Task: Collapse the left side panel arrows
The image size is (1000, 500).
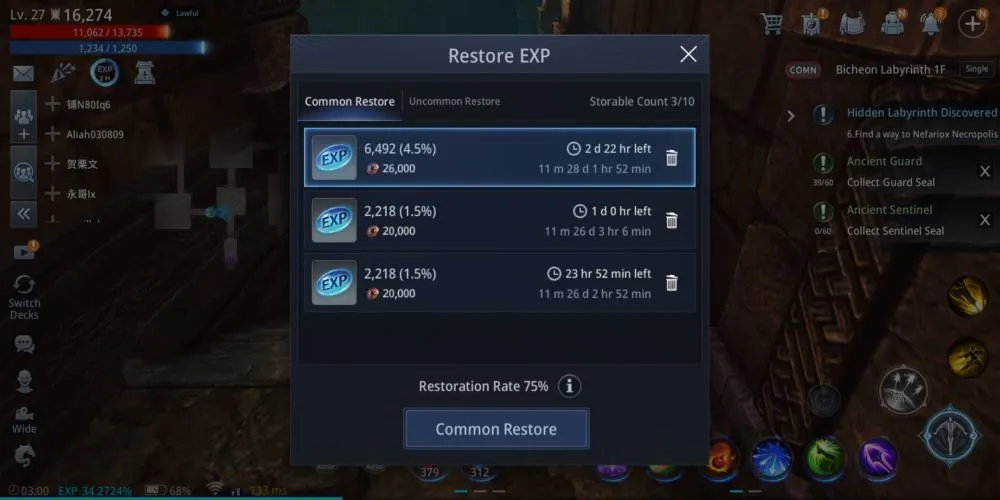Action: [x=24, y=214]
